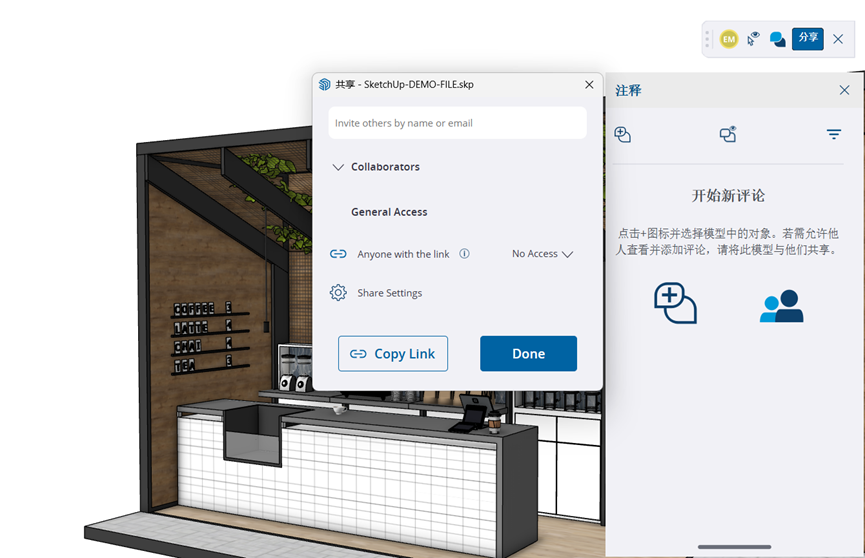Close the 注释 comments panel
The width and height of the screenshot is (865, 558).
tap(844, 90)
